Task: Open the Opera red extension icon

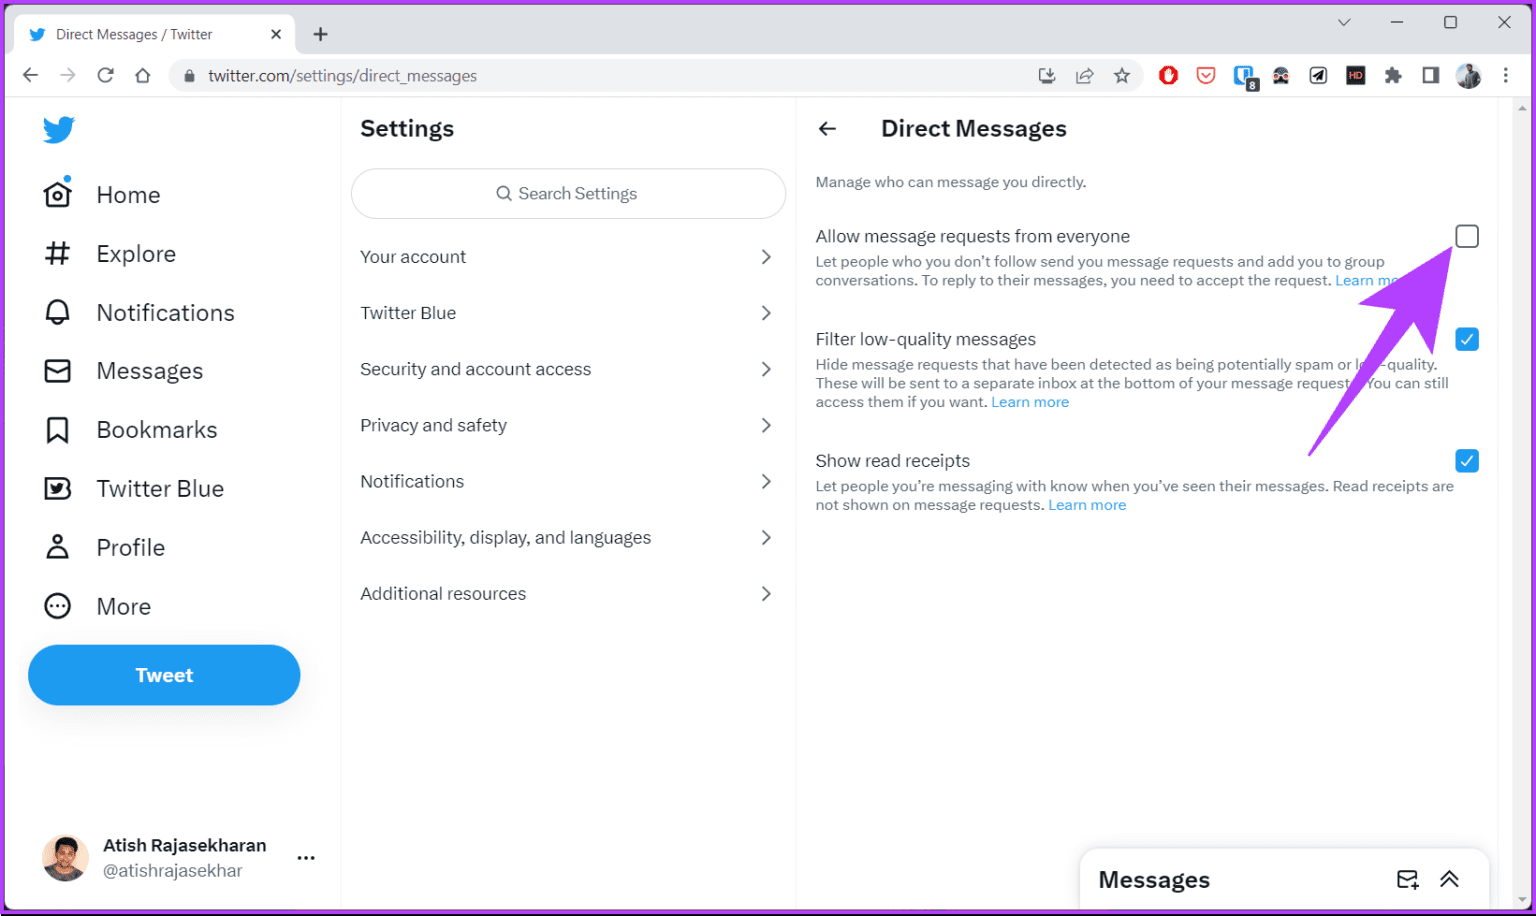Action: pos(1168,75)
